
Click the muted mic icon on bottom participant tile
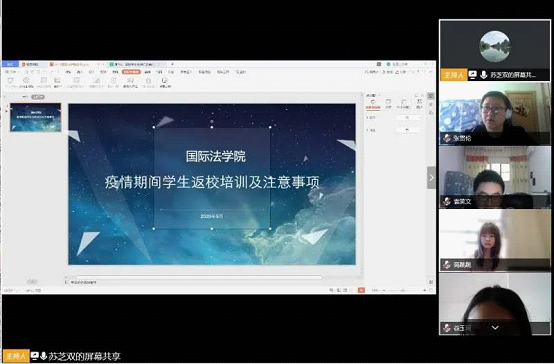(x=447, y=328)
